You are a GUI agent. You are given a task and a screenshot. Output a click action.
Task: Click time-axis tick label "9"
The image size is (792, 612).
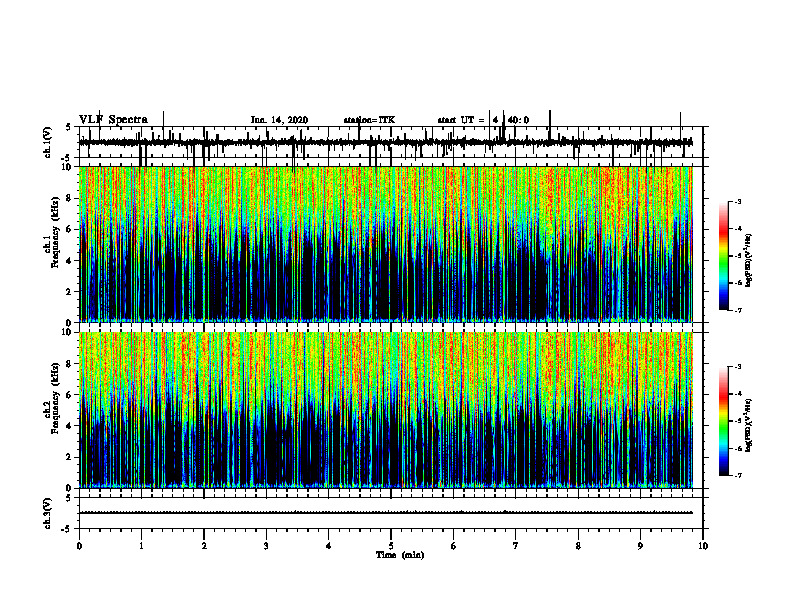pyautogui.click(x=640, y=546)
